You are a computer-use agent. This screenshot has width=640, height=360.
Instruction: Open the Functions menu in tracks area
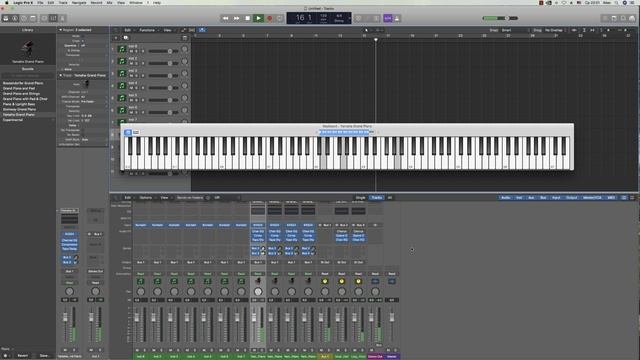pos(148,30)
